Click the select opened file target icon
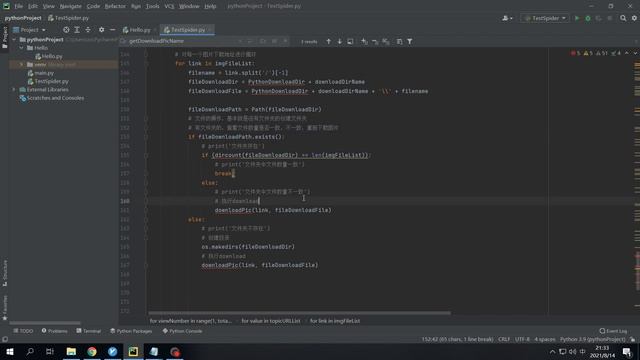The height and width of the screenshot is (360, 640). [x=66, y=30]
